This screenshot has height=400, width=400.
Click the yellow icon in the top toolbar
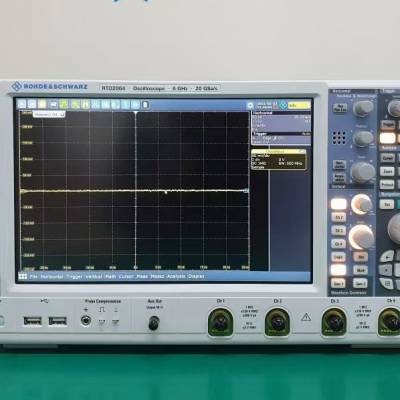(42, 104)
